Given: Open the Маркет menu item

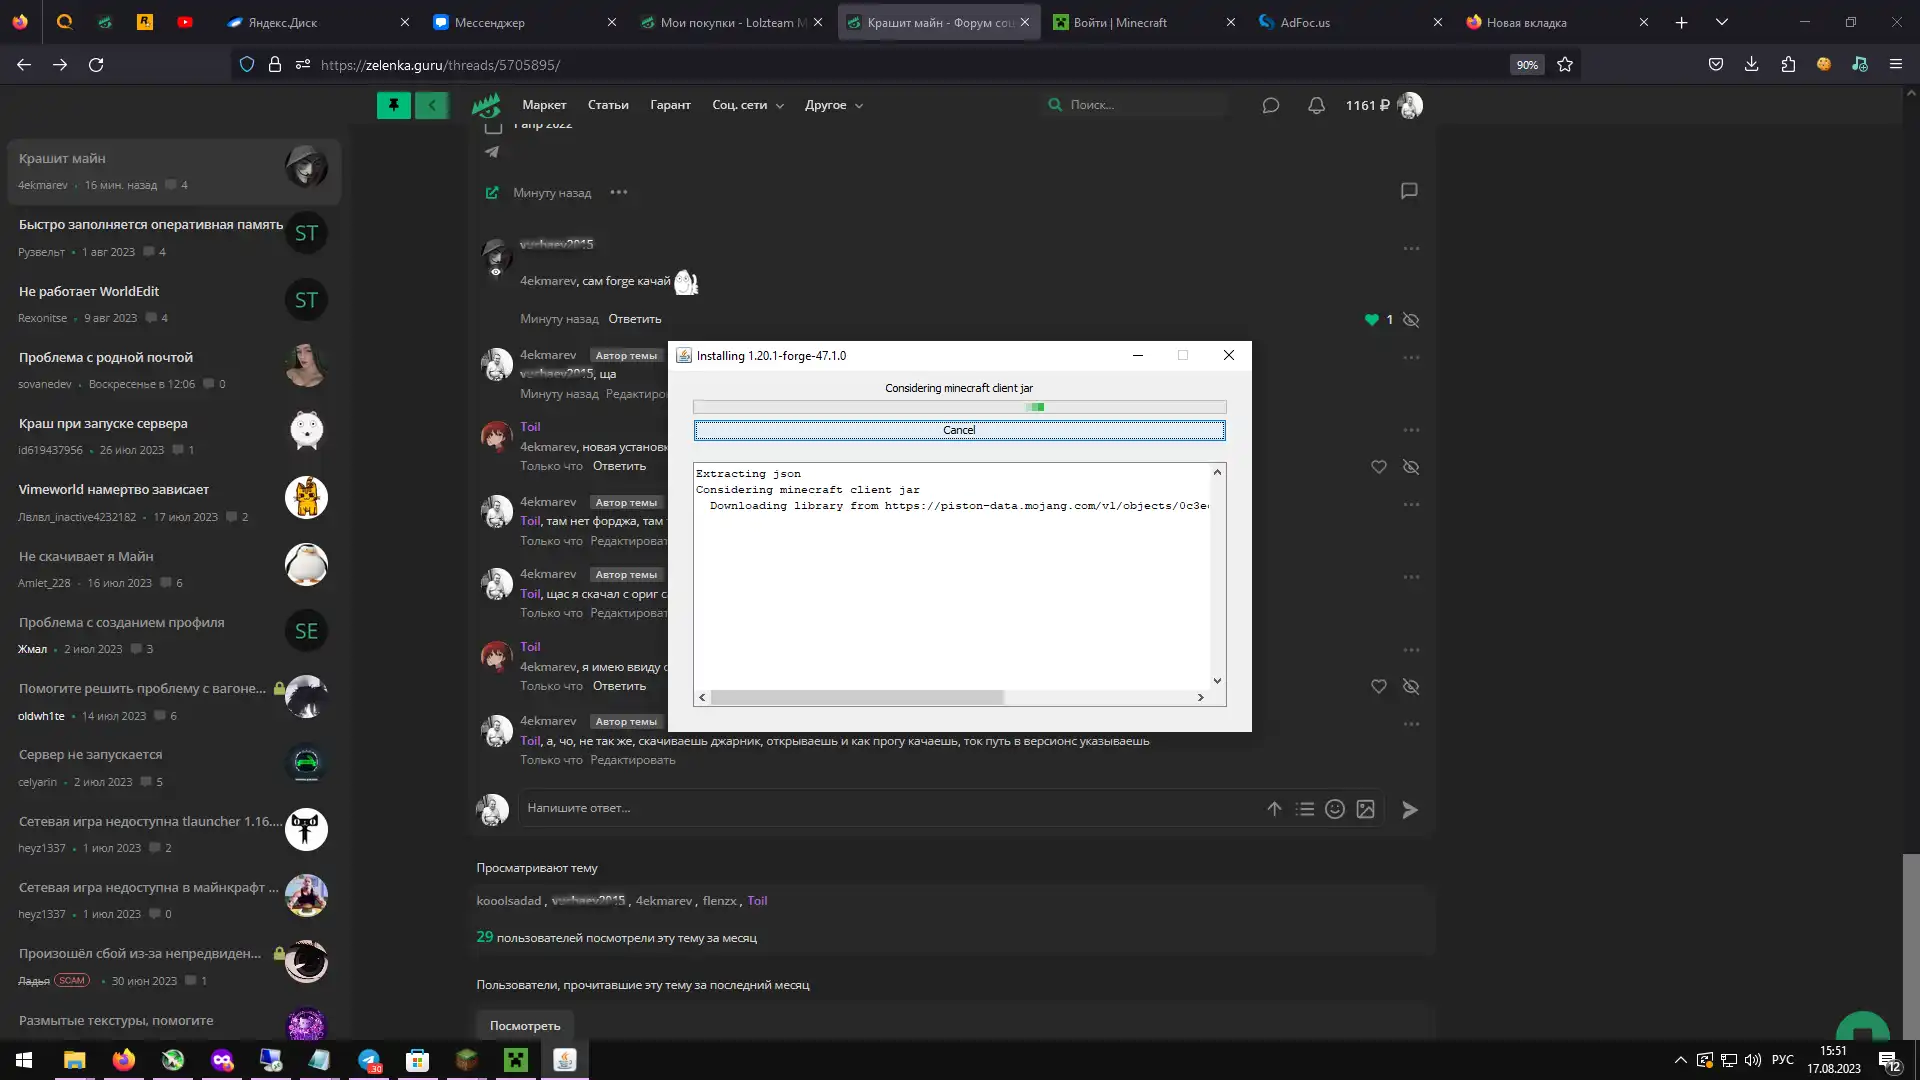Looking at the screenshot, I should (x=544, y=105).
